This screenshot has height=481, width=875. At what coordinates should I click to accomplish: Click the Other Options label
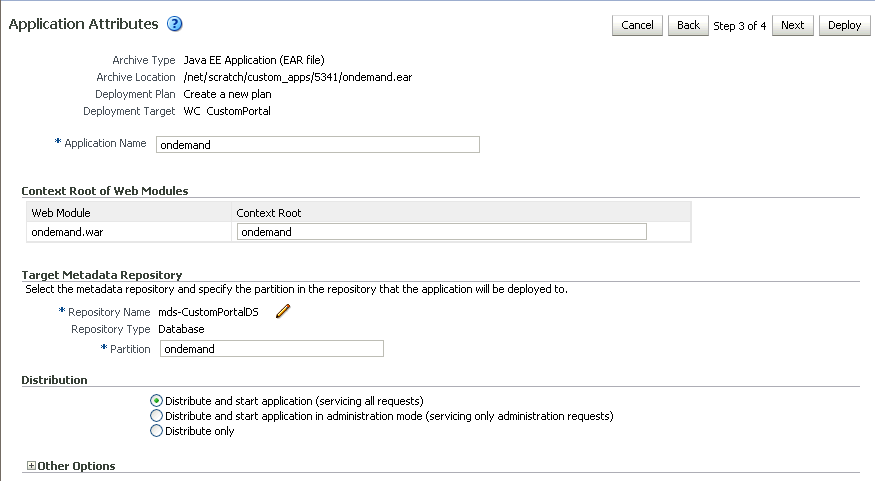[76, 466]
